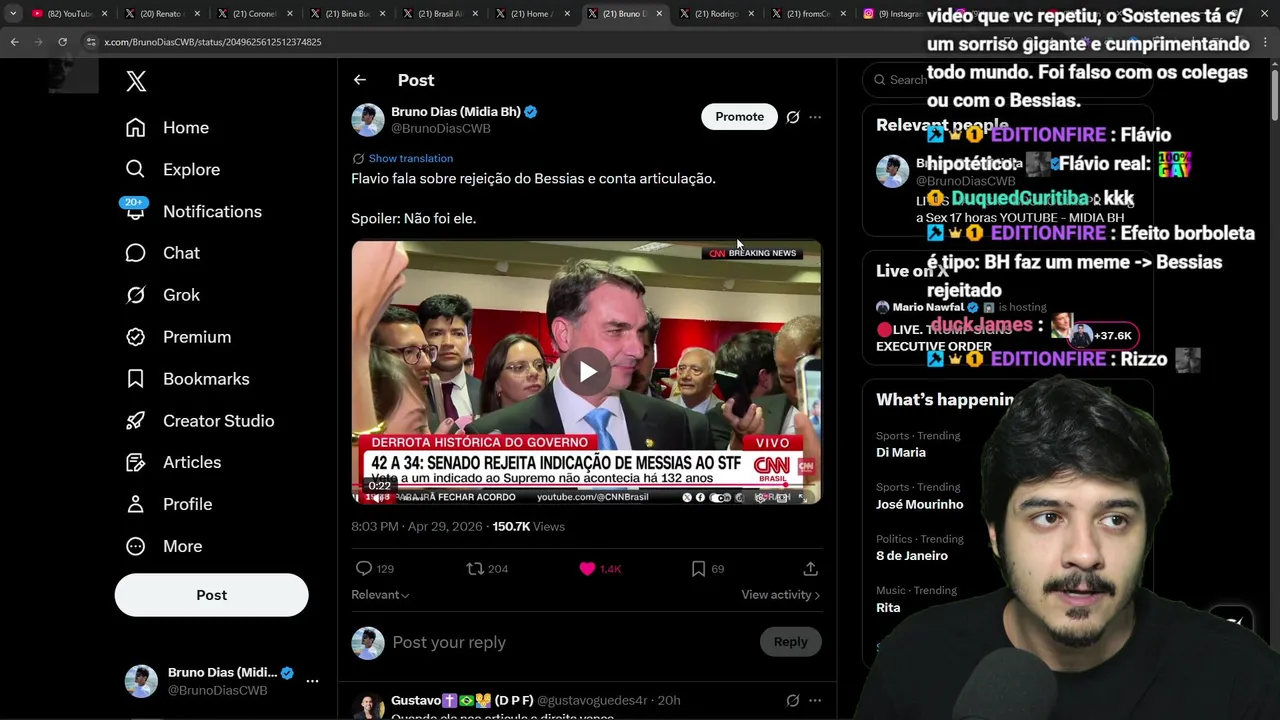The width and height of the screenshot is (1280, 720).
Task: Go back using the Post header arrow
Action: (x=360, y=80)
